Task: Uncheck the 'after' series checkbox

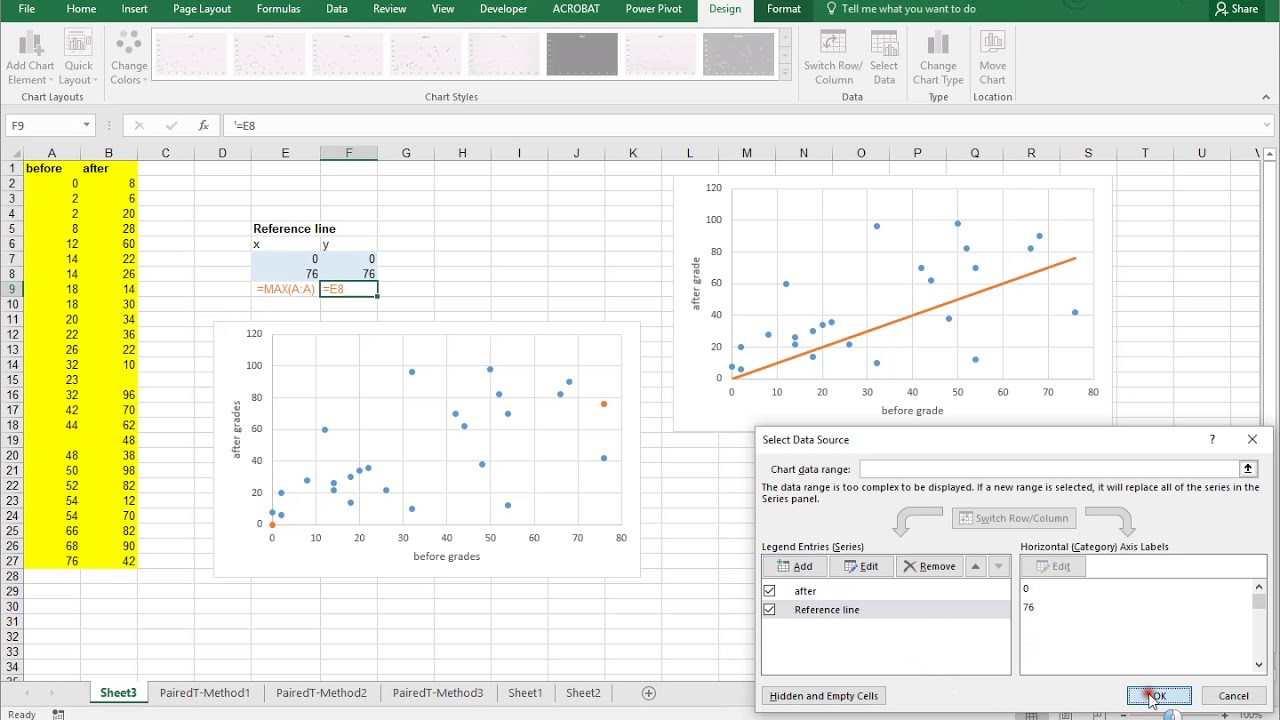Action: [x=769, y=591]
